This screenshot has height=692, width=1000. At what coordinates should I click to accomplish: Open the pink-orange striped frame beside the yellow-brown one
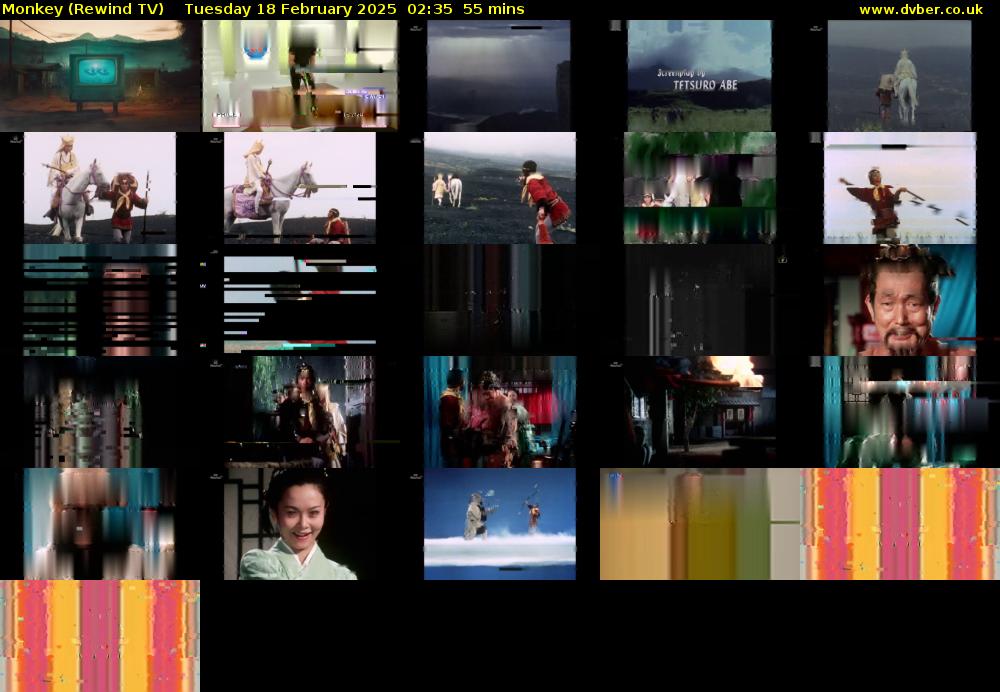tap(900, 524)
